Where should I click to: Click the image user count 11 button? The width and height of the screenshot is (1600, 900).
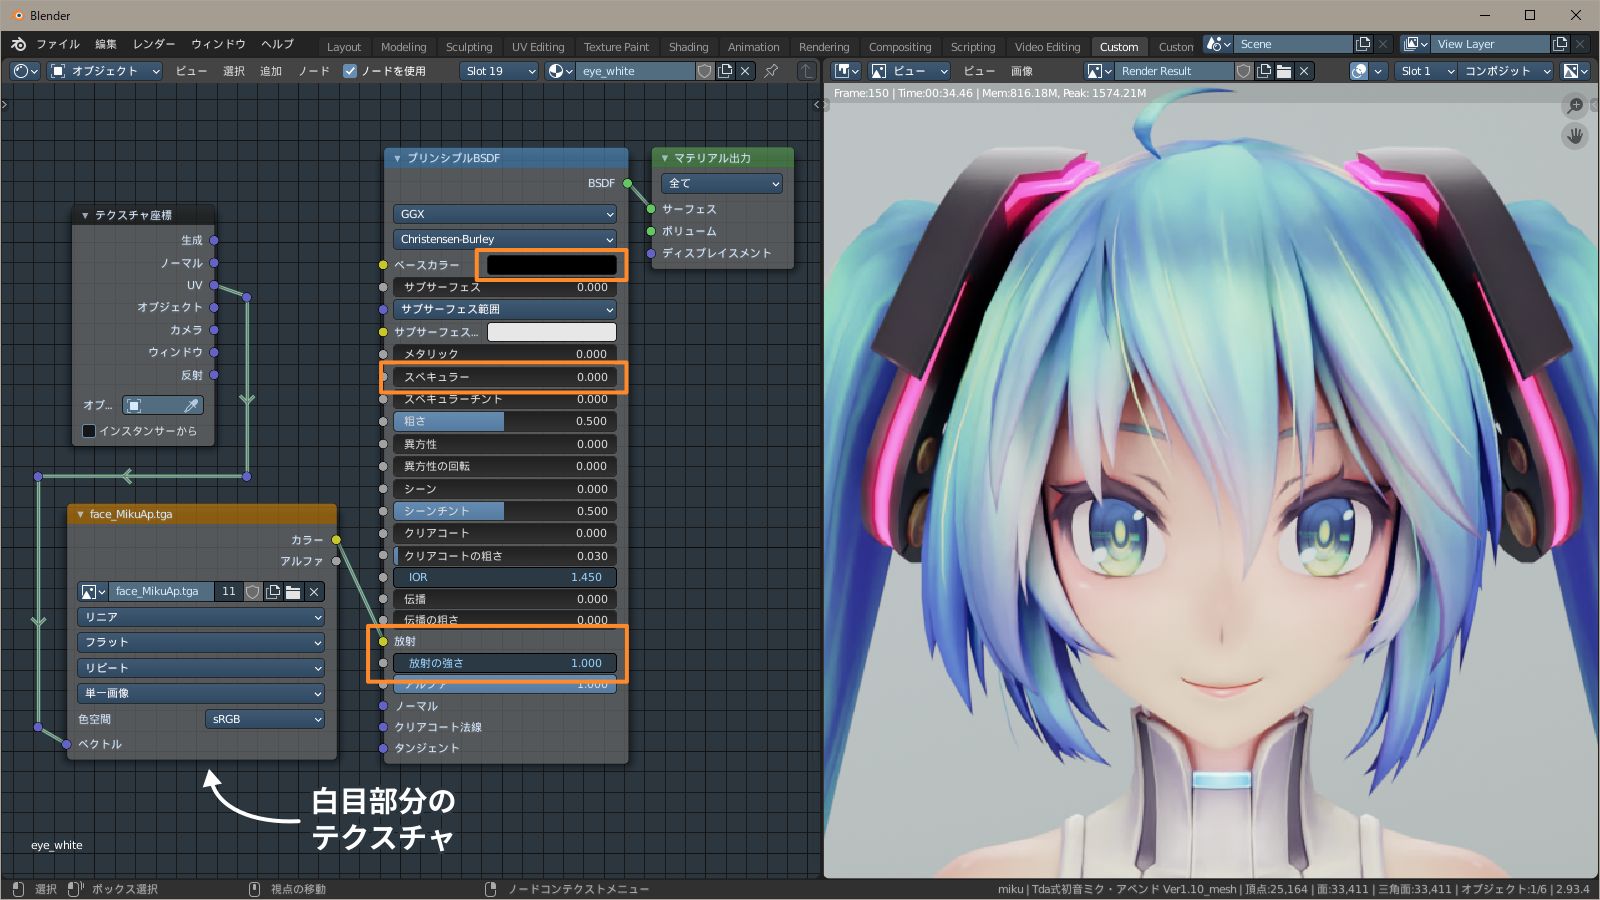click(x=229, y=592)
